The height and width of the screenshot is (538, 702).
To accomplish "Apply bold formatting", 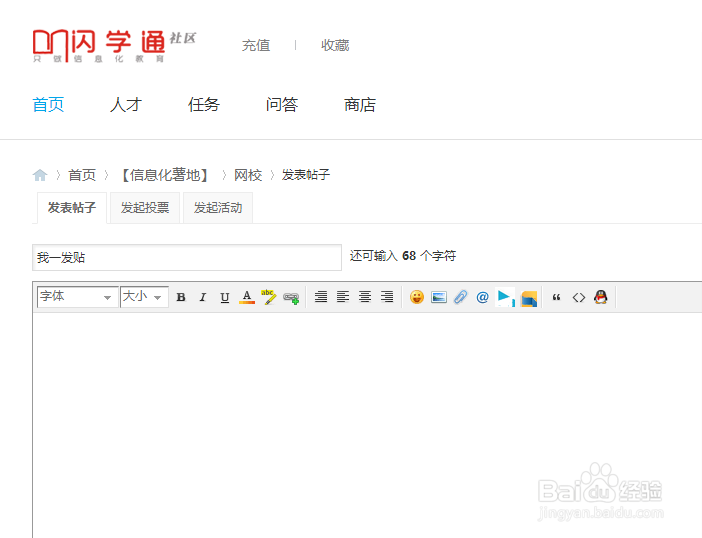I will pos(181,297).
